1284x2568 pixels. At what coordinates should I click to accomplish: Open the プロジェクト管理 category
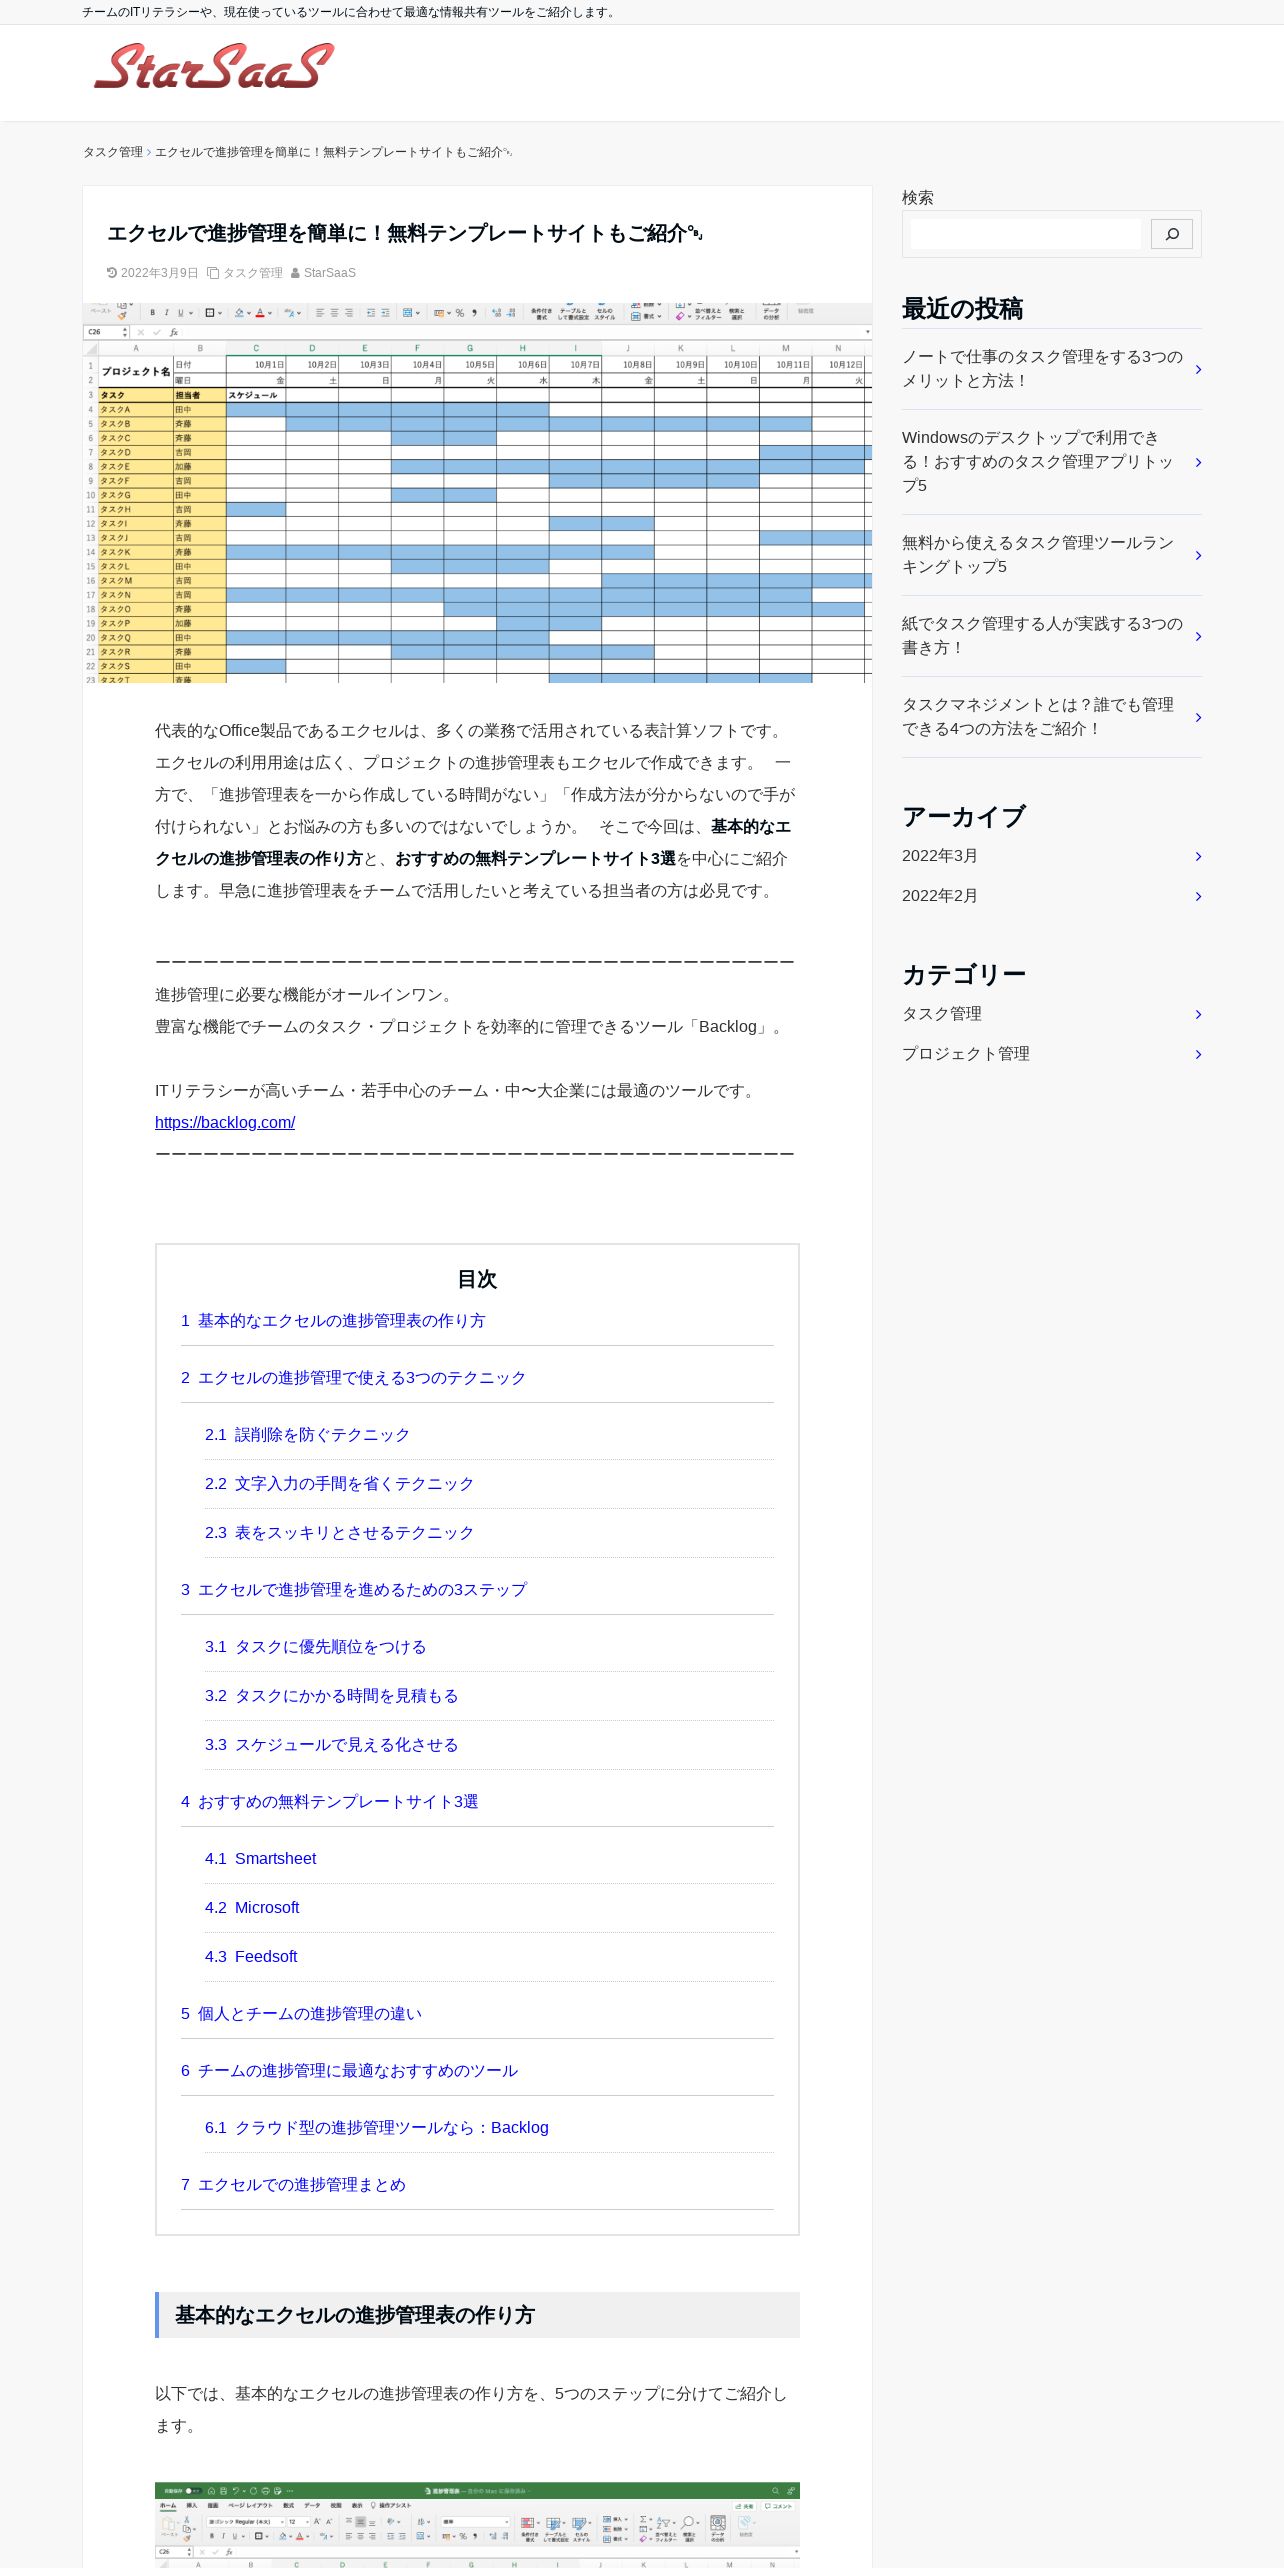[966, 1054]
